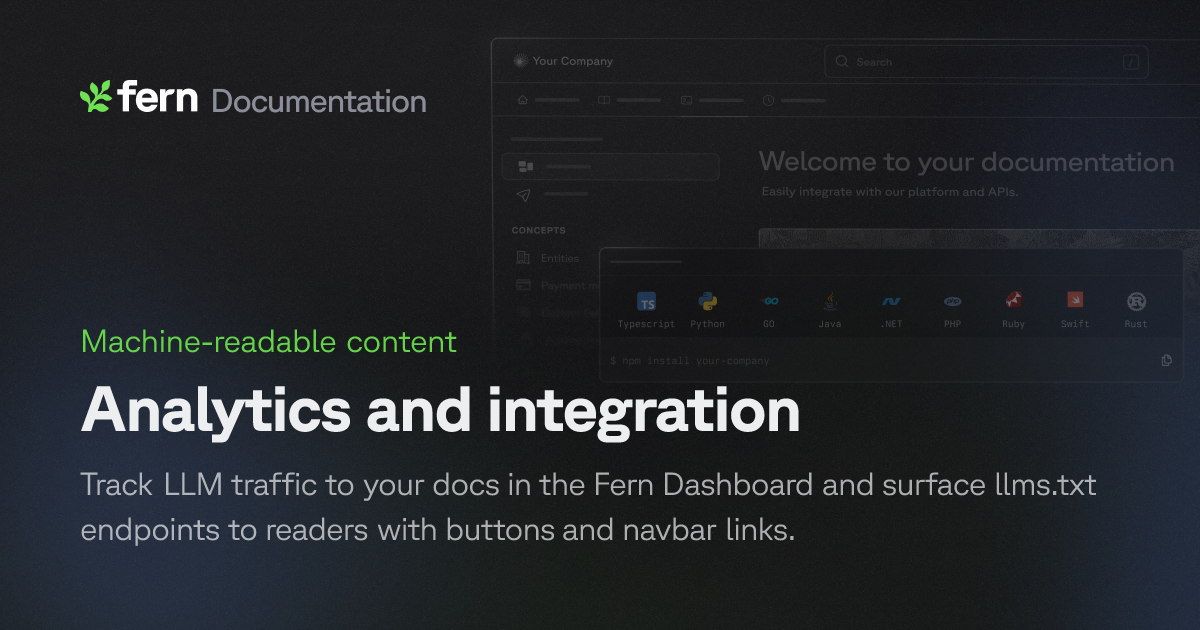Click the Your Company logo icon
The width and height of the screenshot is (1200, 630).
(519, 61)
